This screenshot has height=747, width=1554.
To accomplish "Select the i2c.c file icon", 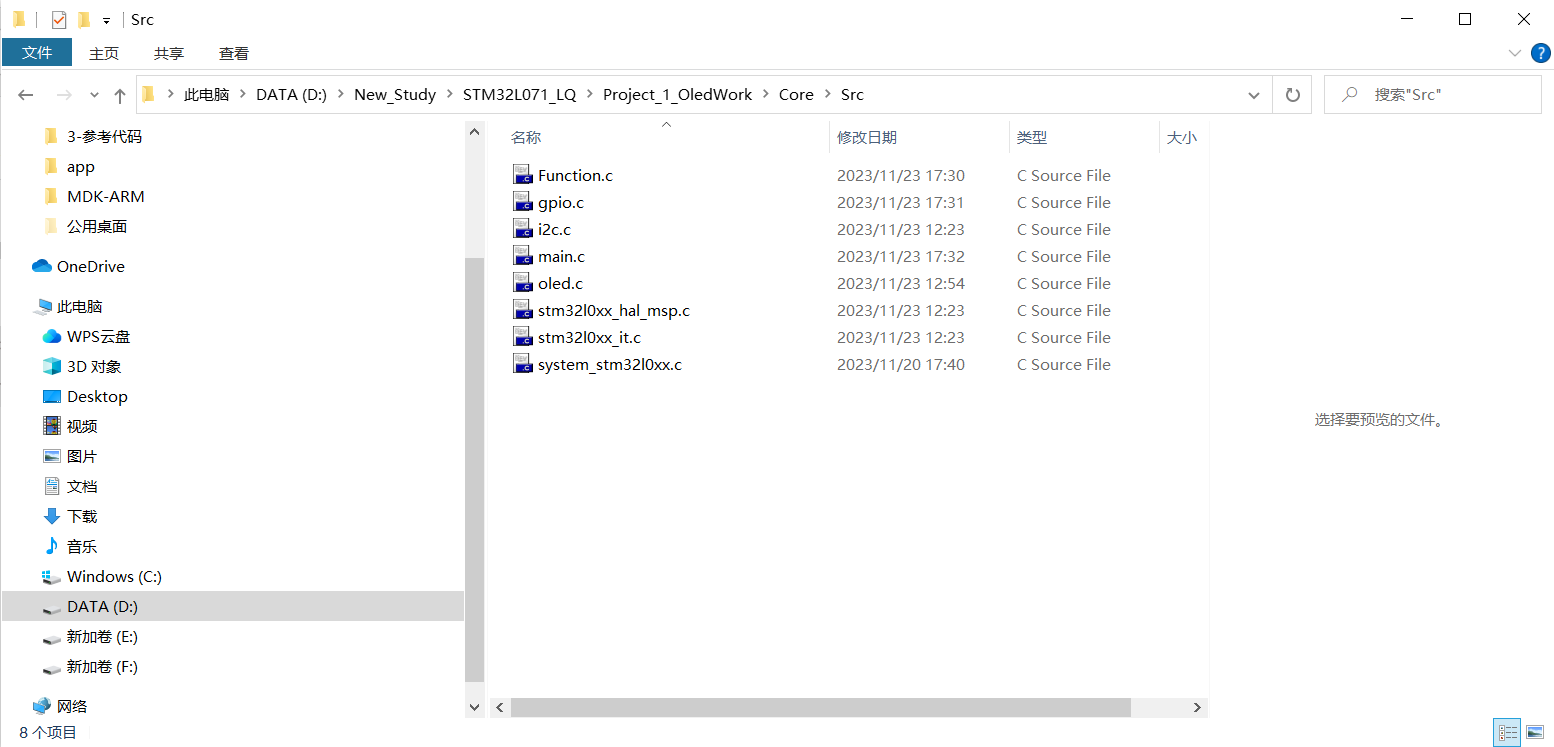I will coord(522,229).
